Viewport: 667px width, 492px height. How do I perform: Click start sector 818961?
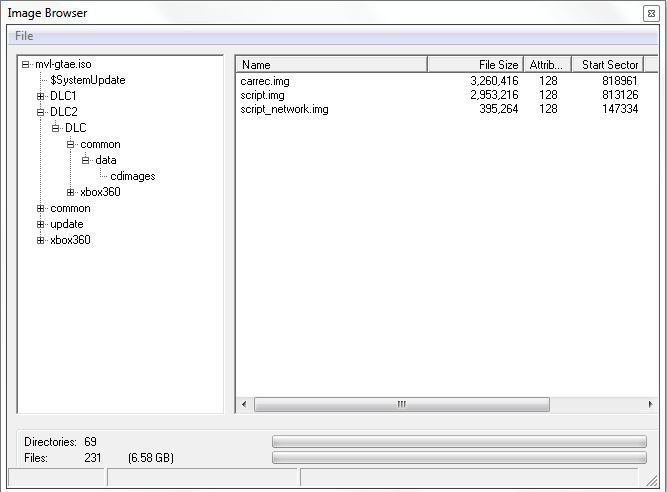click(x=620, y=81)
